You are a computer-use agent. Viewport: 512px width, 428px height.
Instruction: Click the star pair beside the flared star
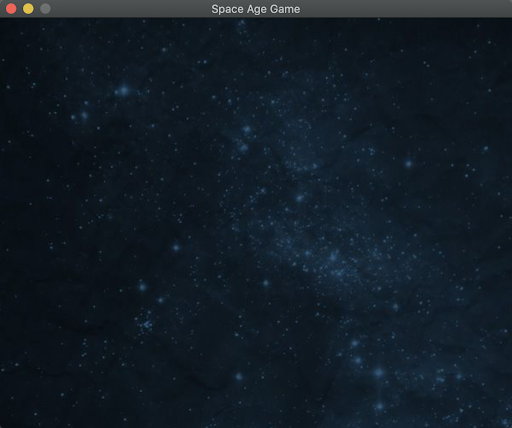click(79, 116)
